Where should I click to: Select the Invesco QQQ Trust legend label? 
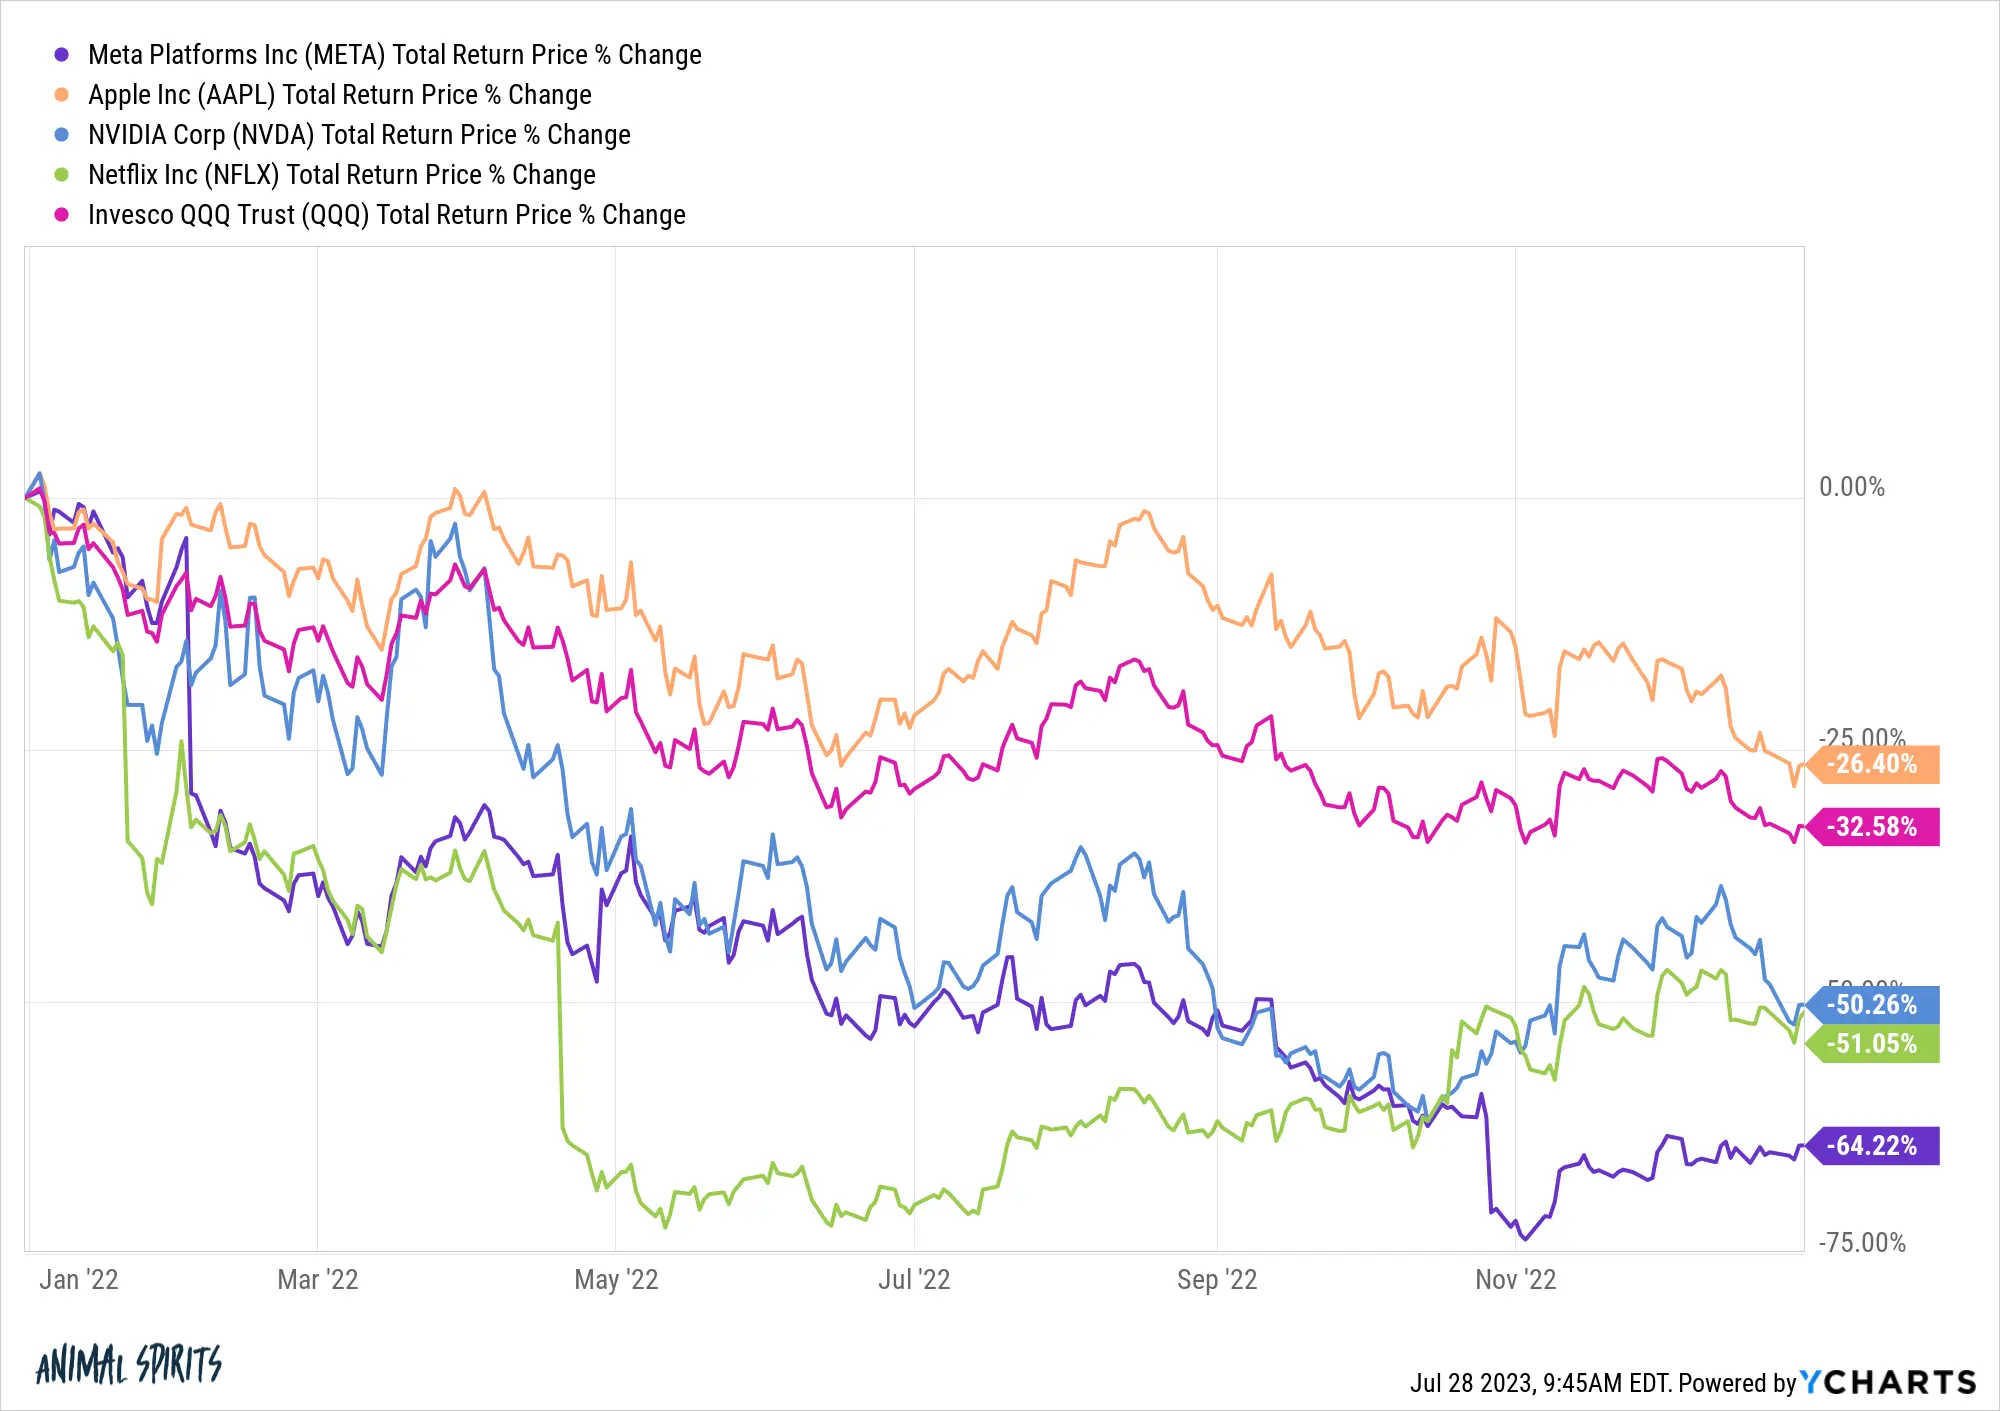pyautogui.click(x=387, y=215)
